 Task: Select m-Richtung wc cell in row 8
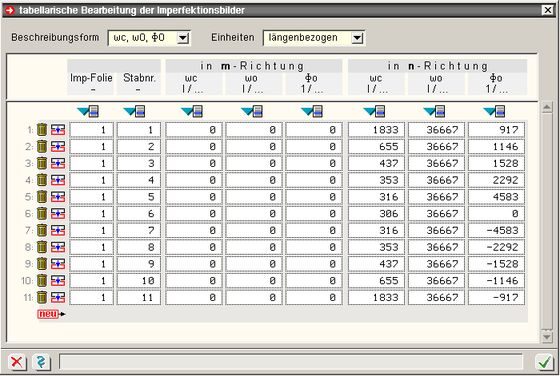click(194, 247)
